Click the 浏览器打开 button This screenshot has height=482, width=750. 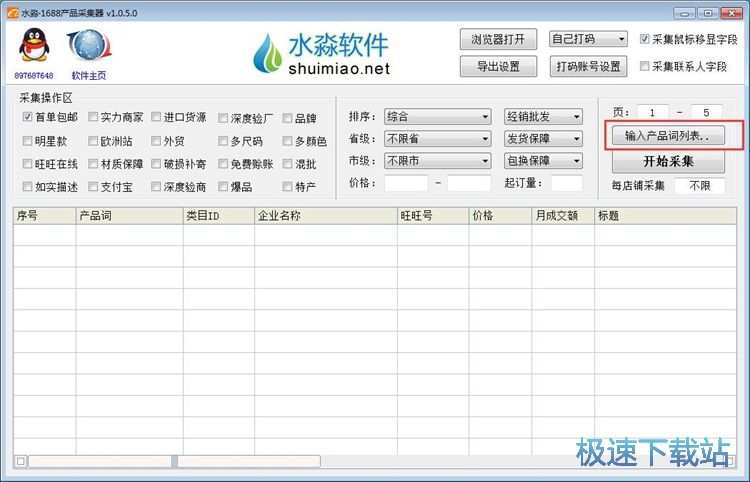click(x=498, y=39)
